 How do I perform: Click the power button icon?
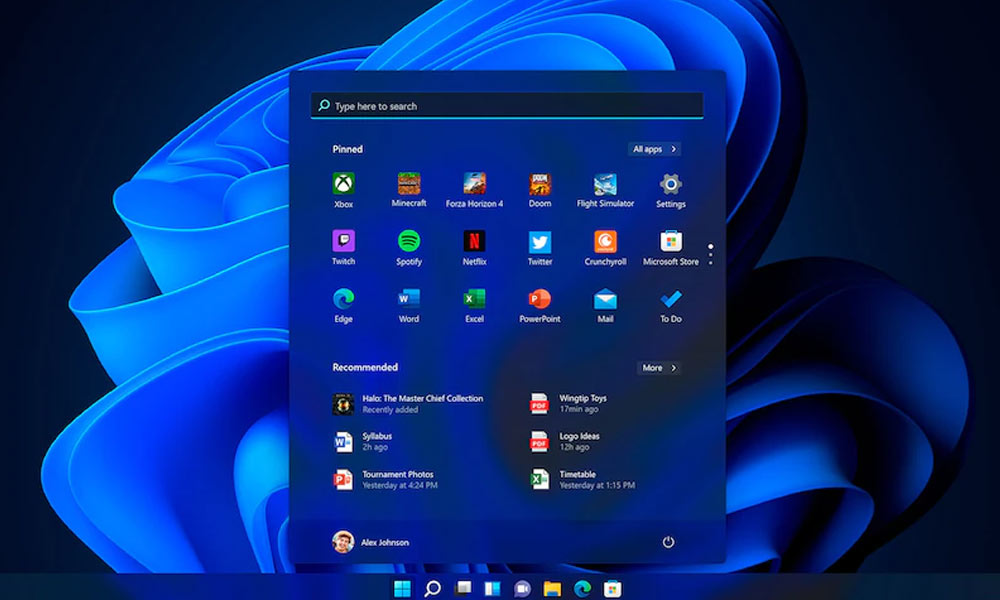click(x=668, y=542)
